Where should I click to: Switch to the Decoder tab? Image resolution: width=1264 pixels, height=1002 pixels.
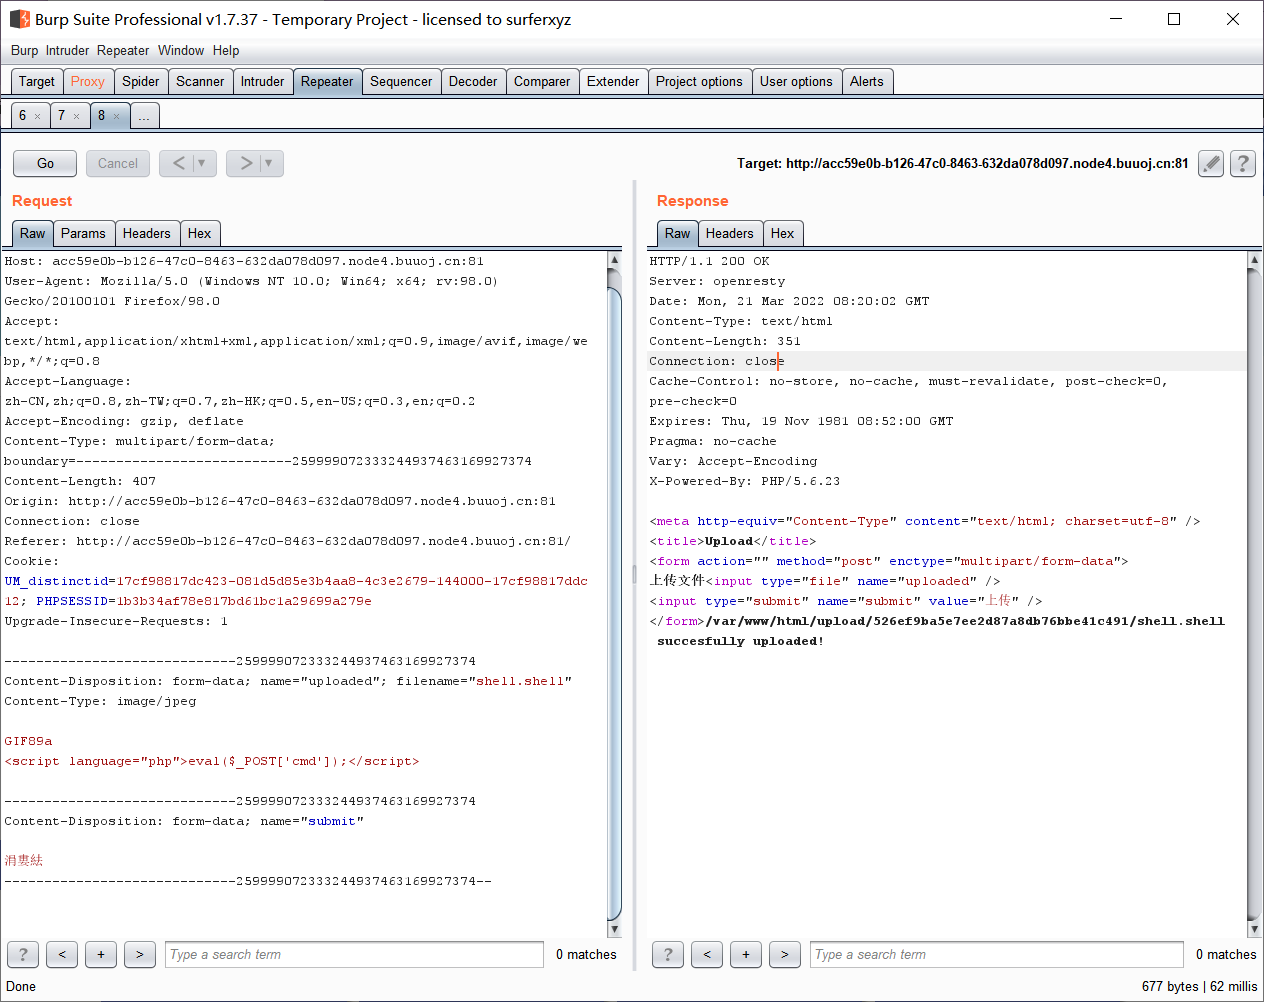tap(473, 82)
